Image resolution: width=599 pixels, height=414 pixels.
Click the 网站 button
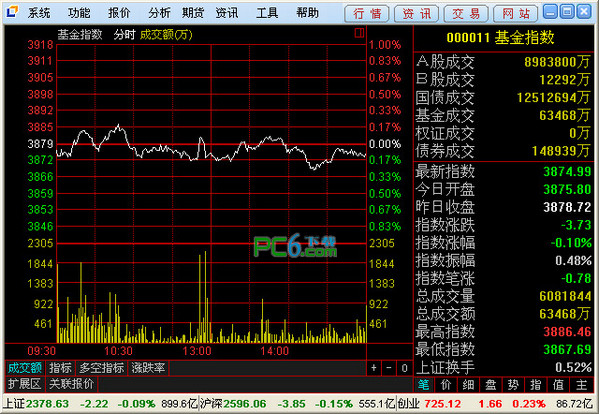(516, 14)
